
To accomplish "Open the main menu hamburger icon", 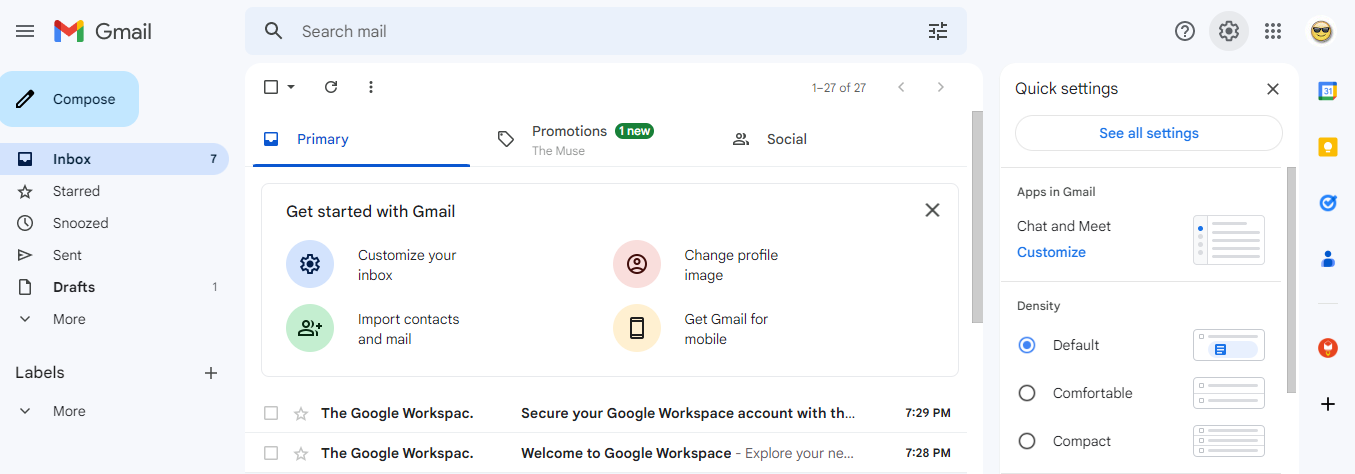I will (25, 31).
